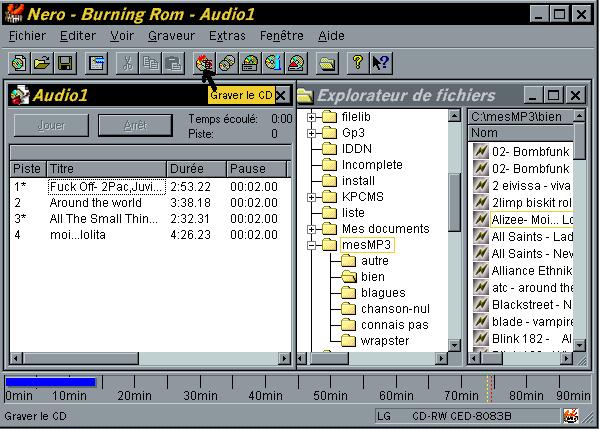Select the Incomplete folder

pos(372,165)
